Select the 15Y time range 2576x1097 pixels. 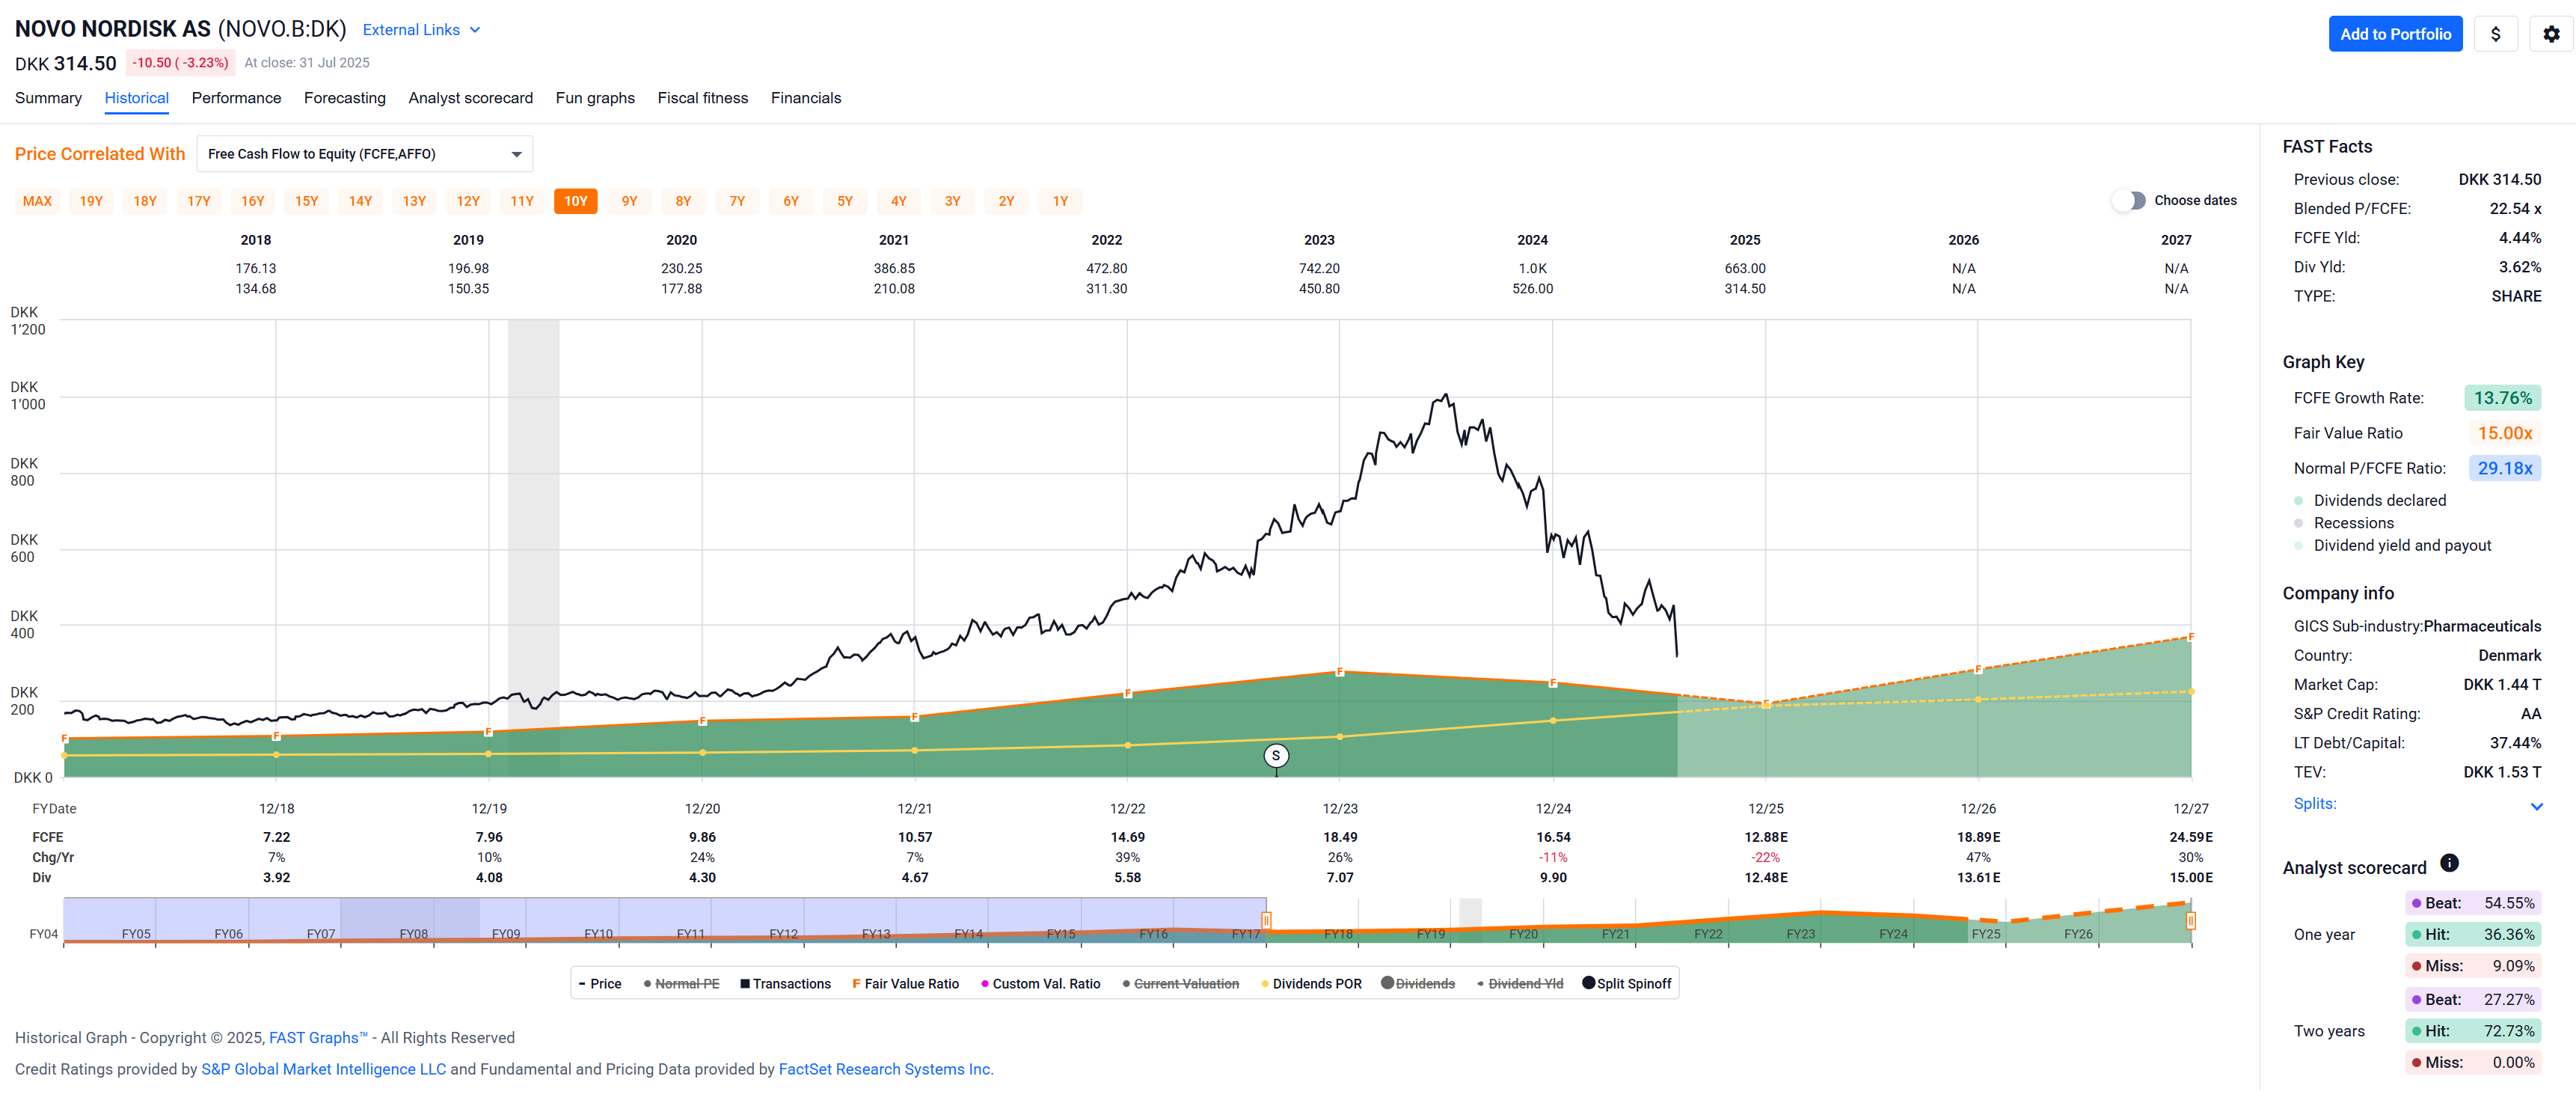(306, 201)
